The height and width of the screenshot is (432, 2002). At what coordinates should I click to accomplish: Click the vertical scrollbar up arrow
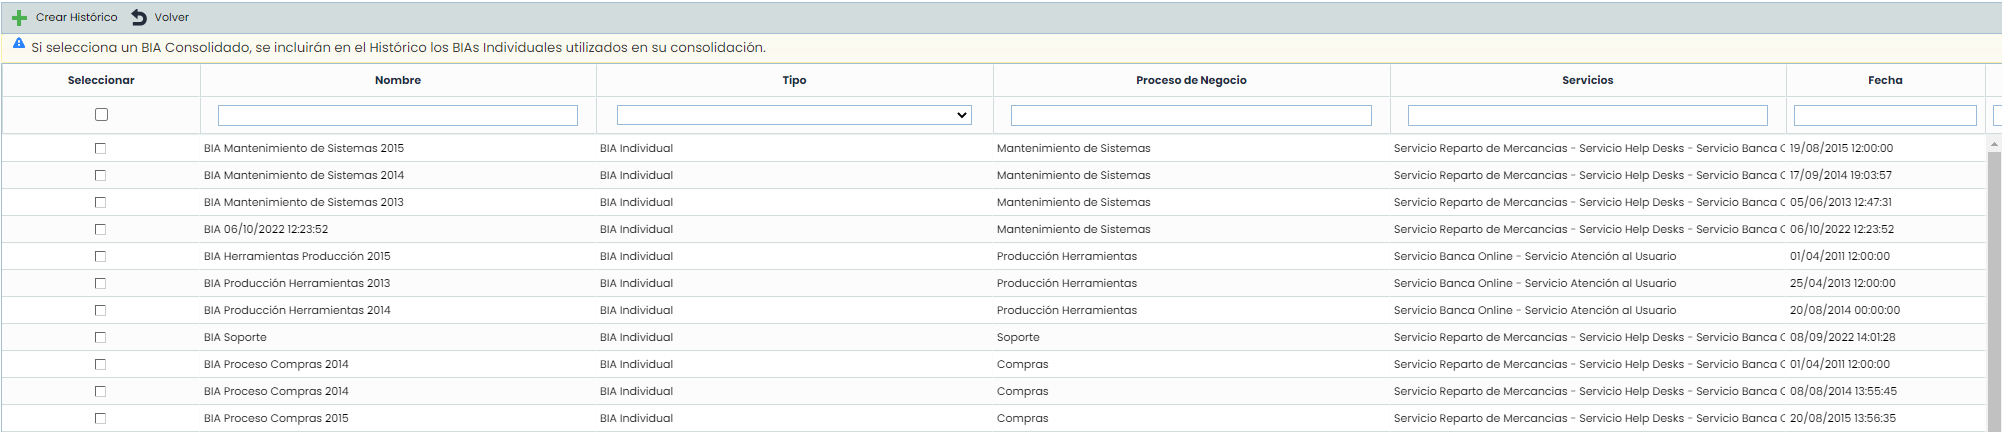point(1994,144)
